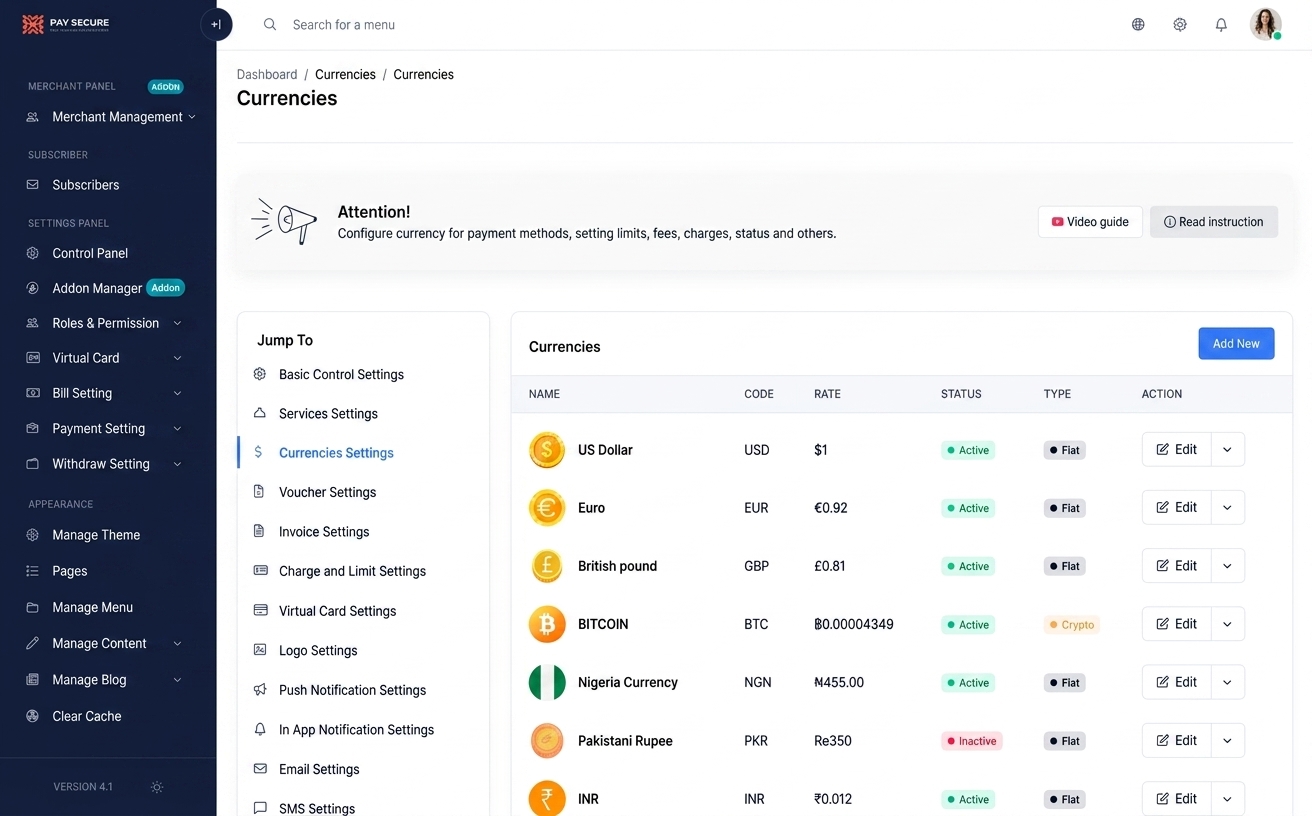Image resolution: width=1312 pixels, height=816 pixels.
Task: Toggle the light/dark theme sun icon
Action: pos(157,787)
